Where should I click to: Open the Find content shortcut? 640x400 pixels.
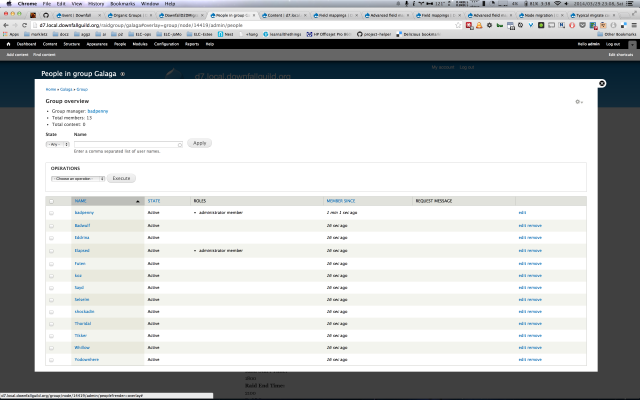pyautogui.click(x=44, y=55)
